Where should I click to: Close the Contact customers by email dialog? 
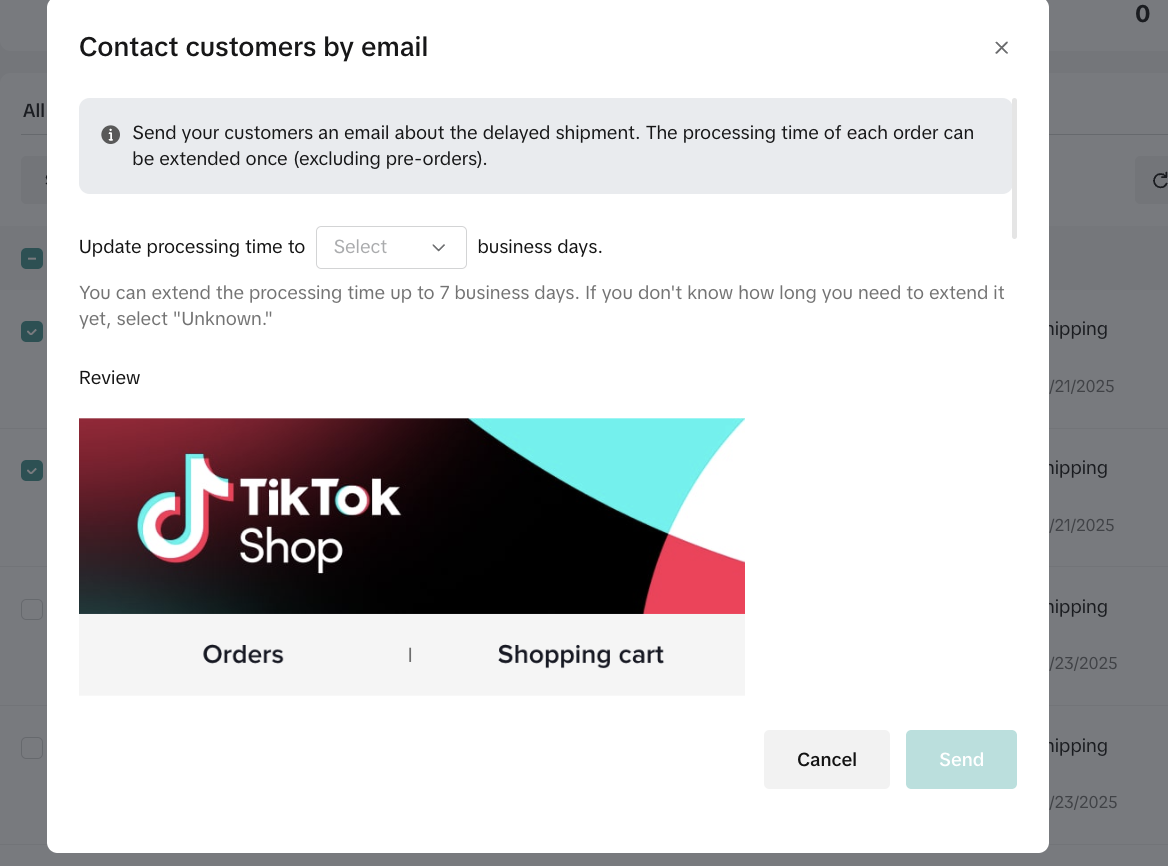(1001, 48)
